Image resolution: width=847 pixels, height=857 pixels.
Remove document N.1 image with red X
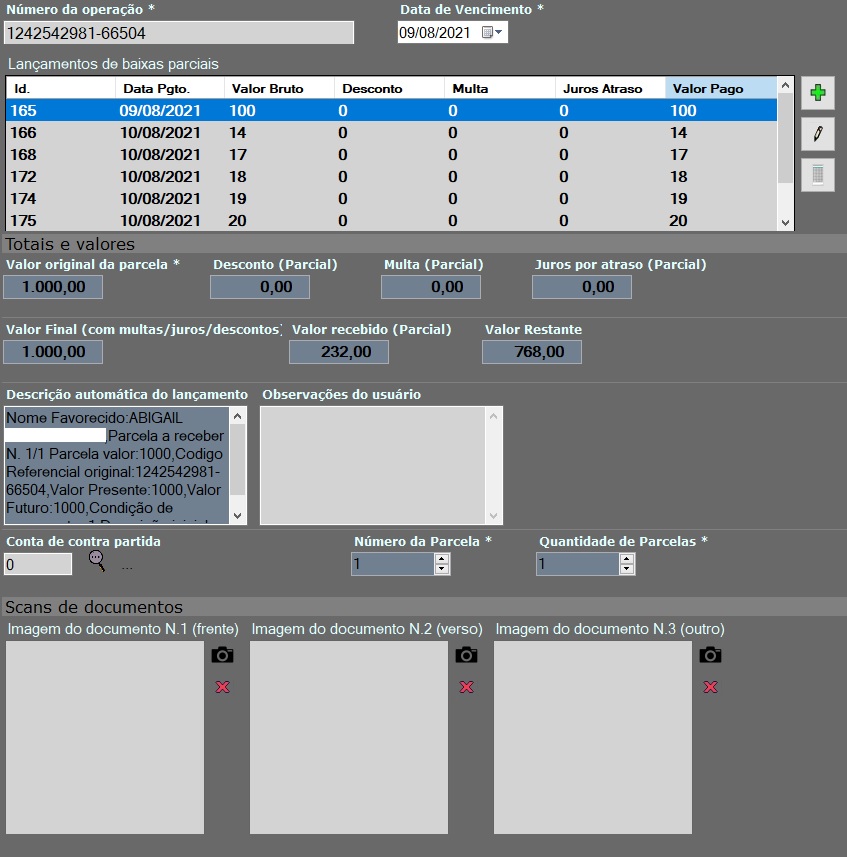[x=222, y=687]
